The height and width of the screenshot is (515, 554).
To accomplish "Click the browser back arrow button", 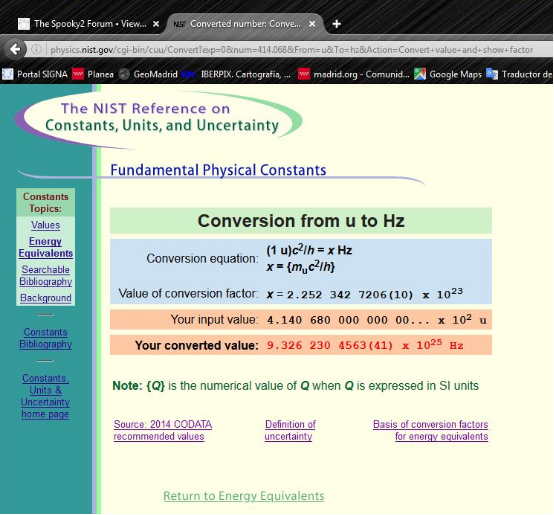I will point(15,49).
